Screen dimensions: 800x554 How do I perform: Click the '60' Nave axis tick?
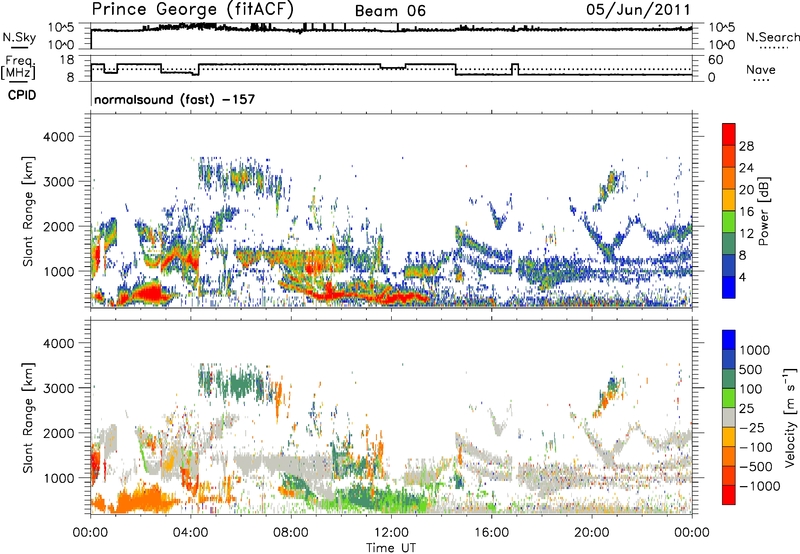716,60
